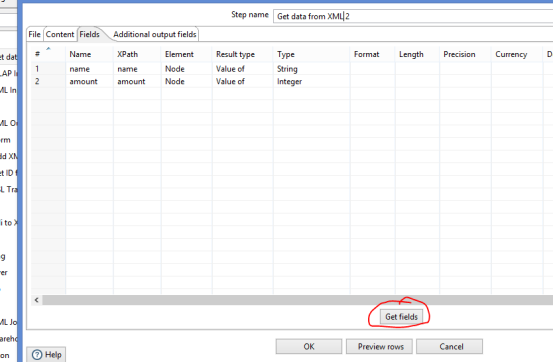
Task: Click the Element column header
Action: (x=187, y=54)
